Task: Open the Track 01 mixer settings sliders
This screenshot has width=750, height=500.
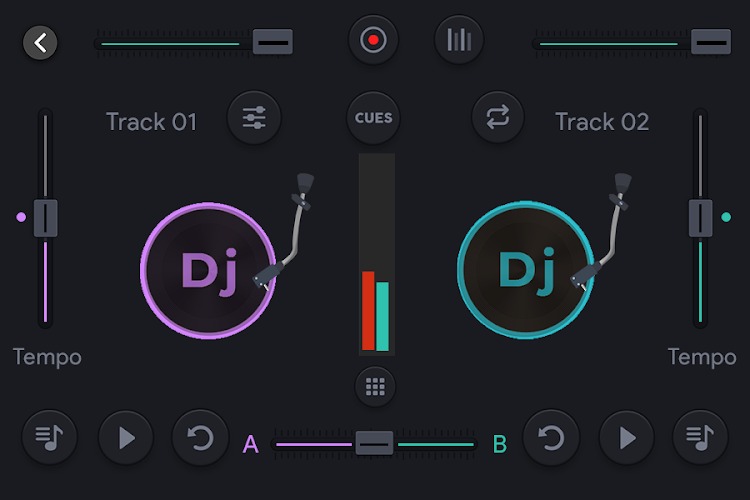Action: click(x=254, y=118)
